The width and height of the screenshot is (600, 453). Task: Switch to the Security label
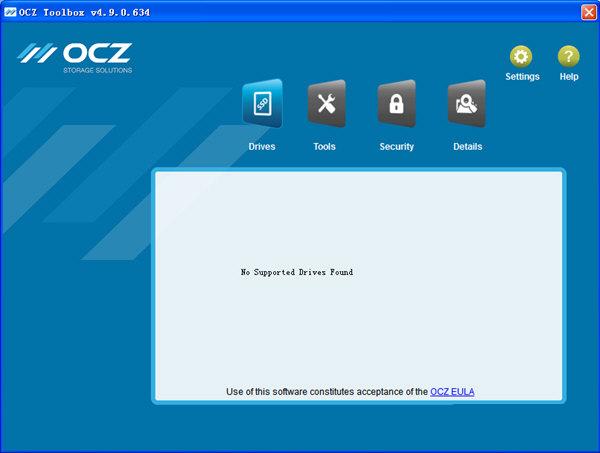[396, 147]
